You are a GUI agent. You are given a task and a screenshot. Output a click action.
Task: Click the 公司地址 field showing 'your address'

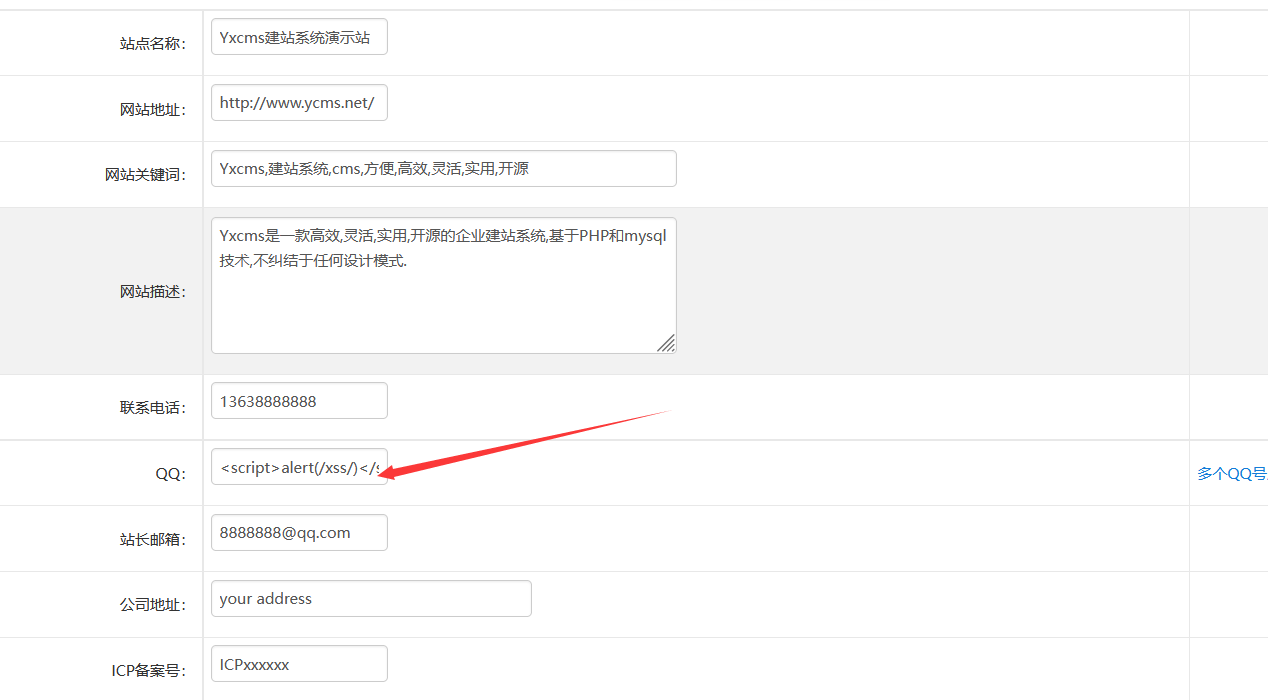371,599
